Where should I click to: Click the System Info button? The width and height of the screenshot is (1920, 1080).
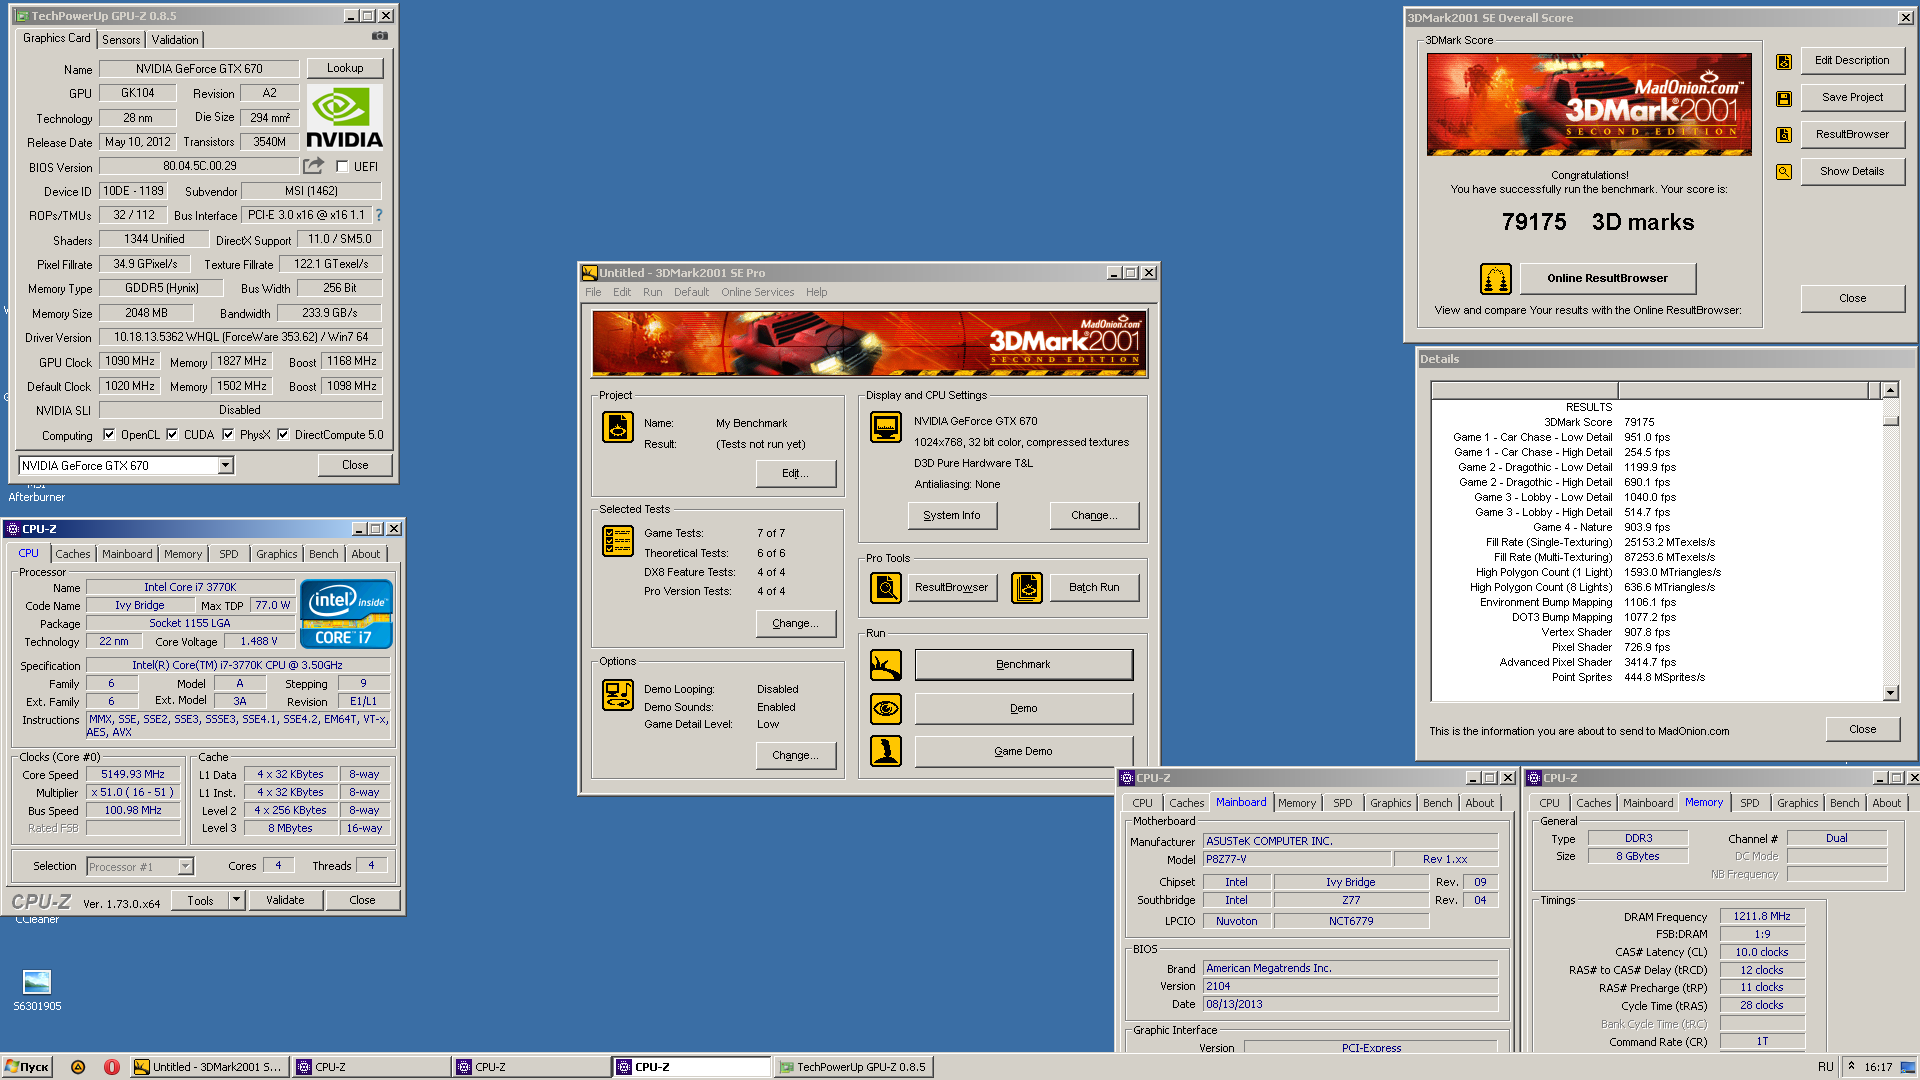point(952,516)
